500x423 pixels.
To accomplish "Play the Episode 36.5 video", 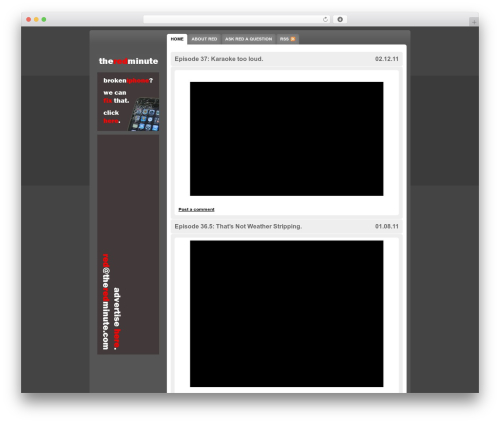I will 287,314.
